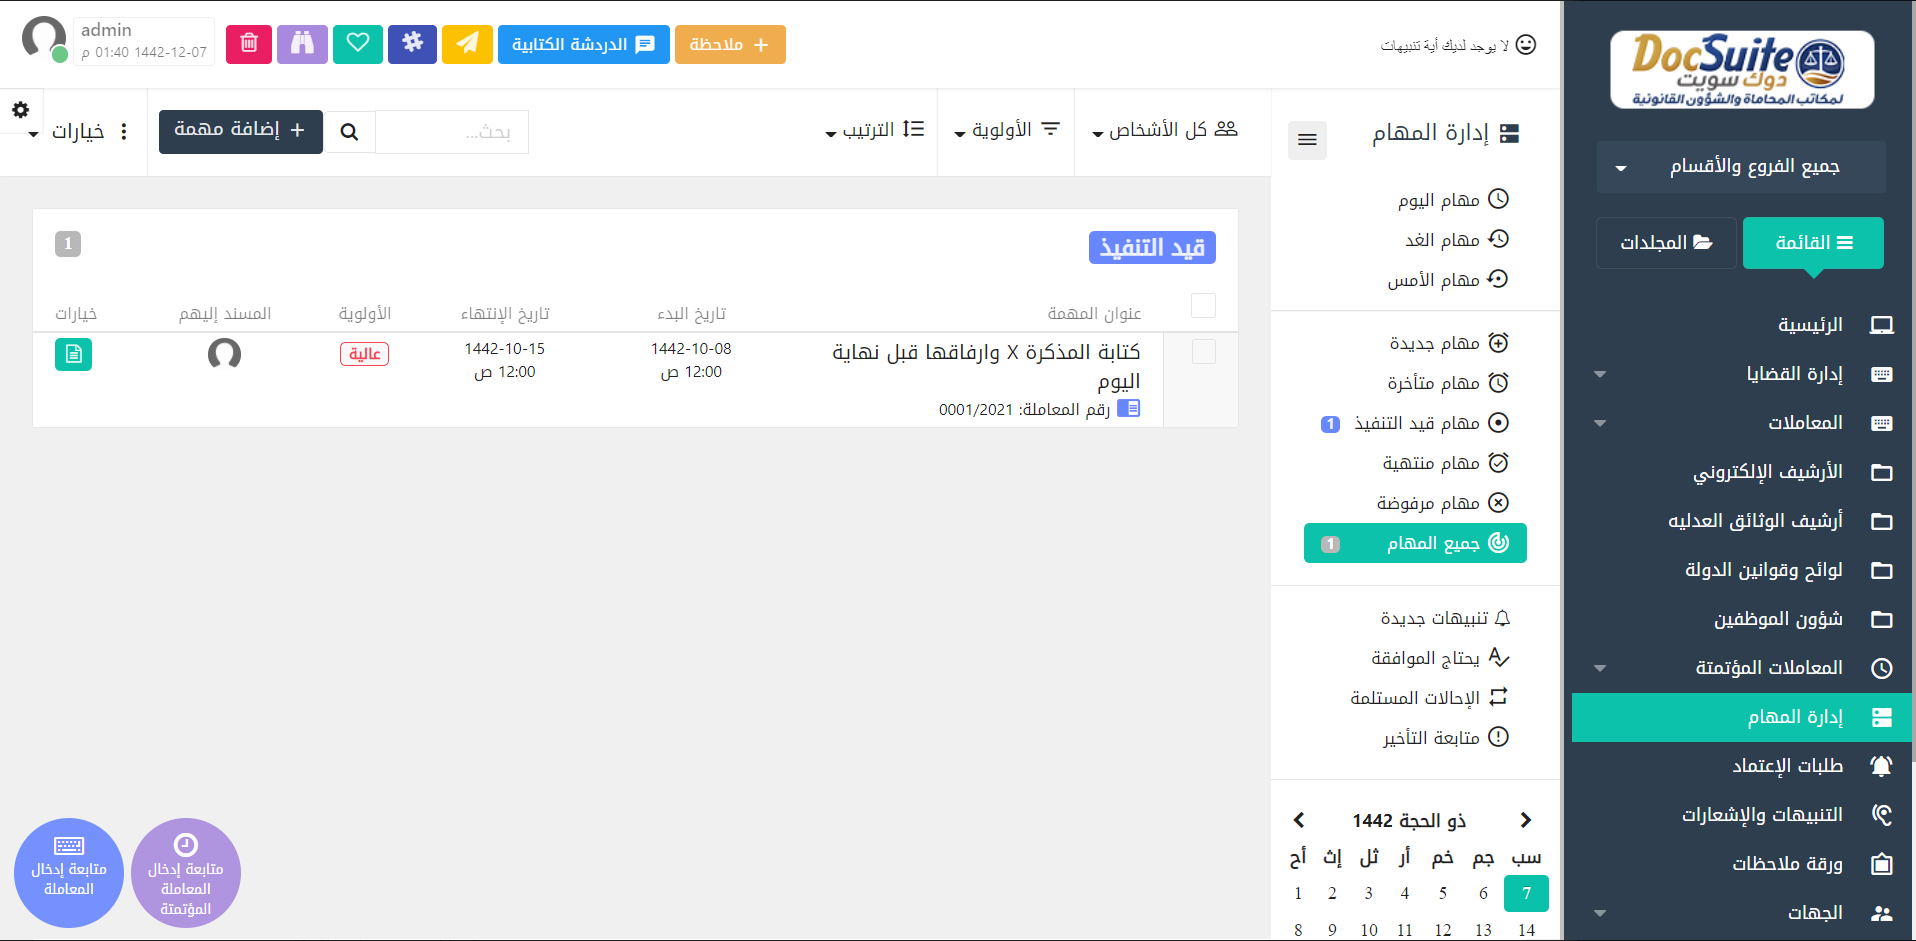
Task: Check the select-all checkbox in table header
Action: pyautogui.click(x=1203, y=305)
